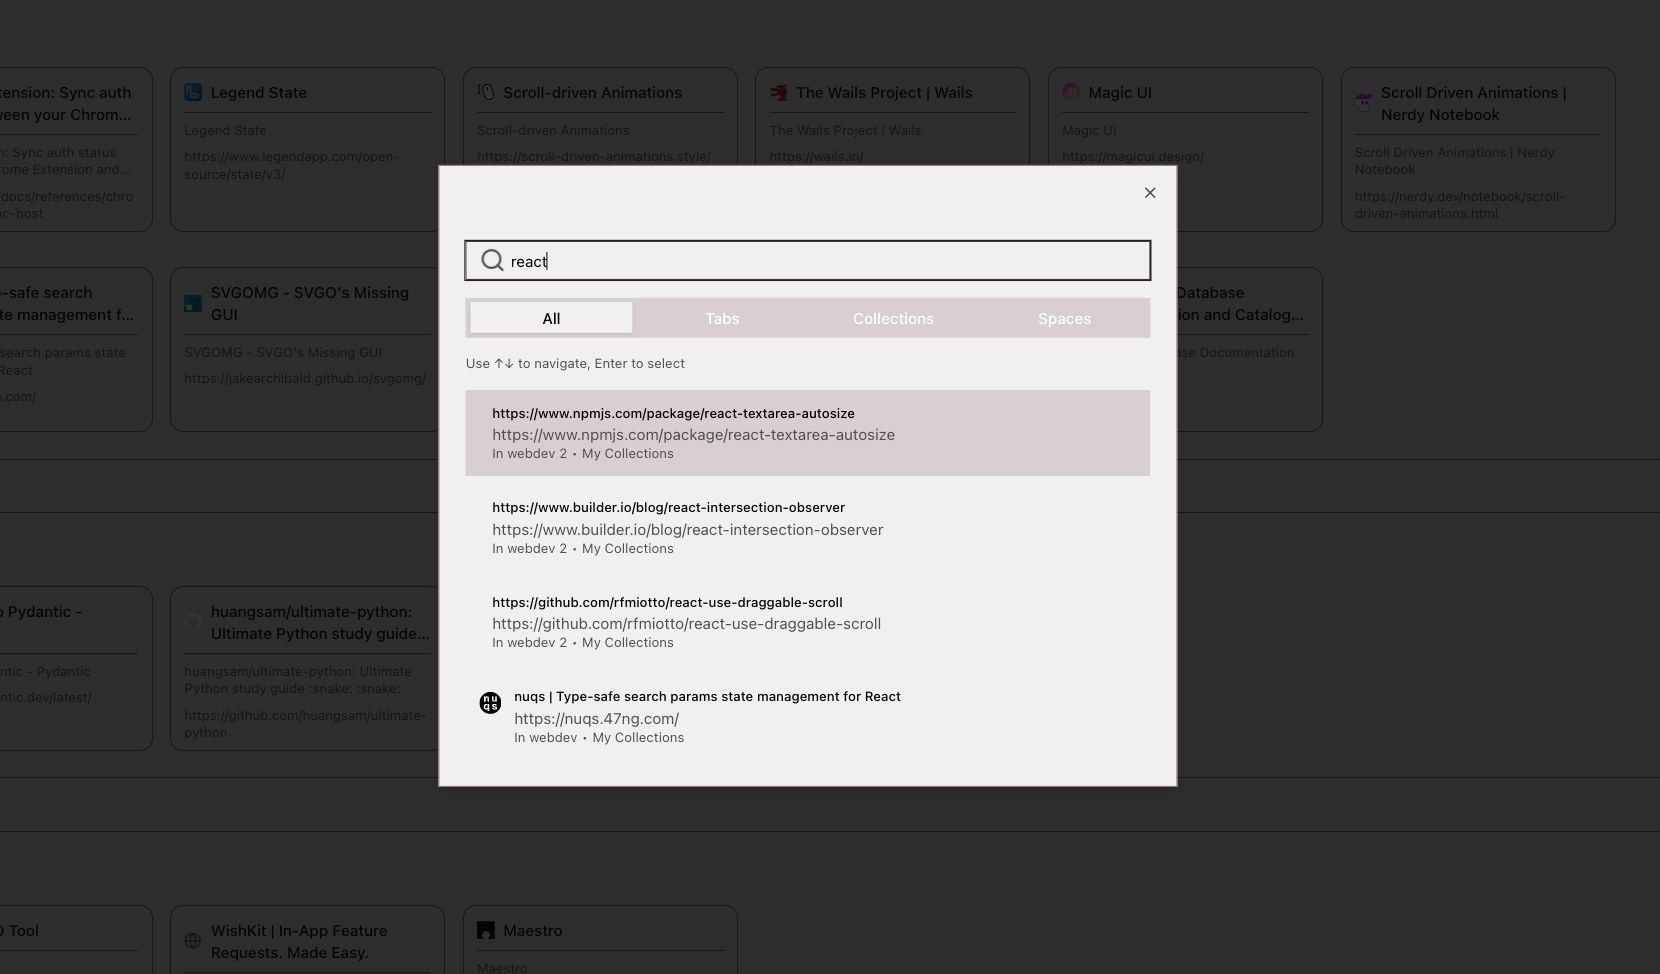Open Scroll Driven Animations Nerdy Notebook title
The image size is (1660, 974).
coord(1474,103)
